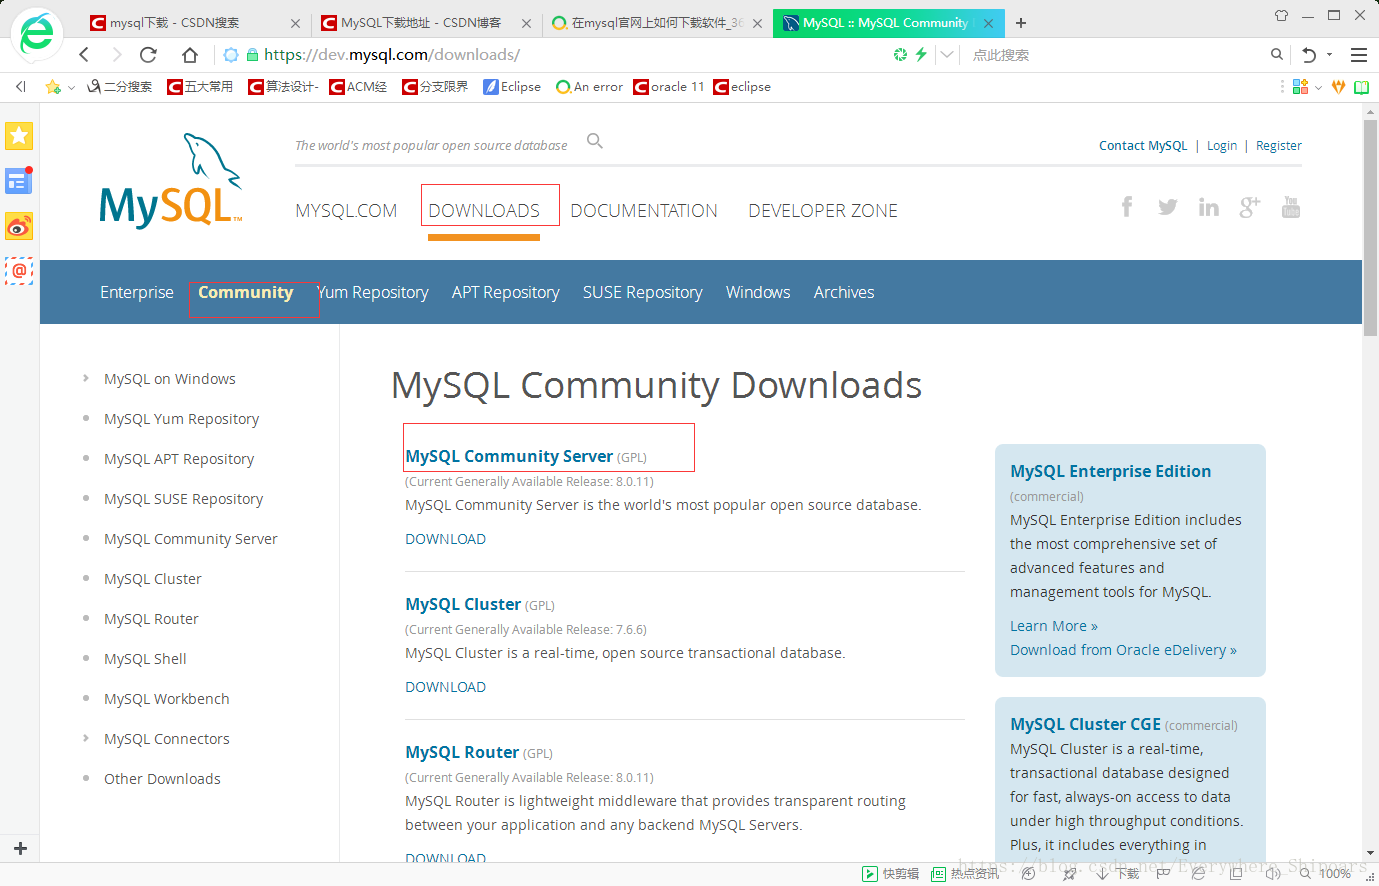Open the green reading-mode book icon

click(1361, 87)
